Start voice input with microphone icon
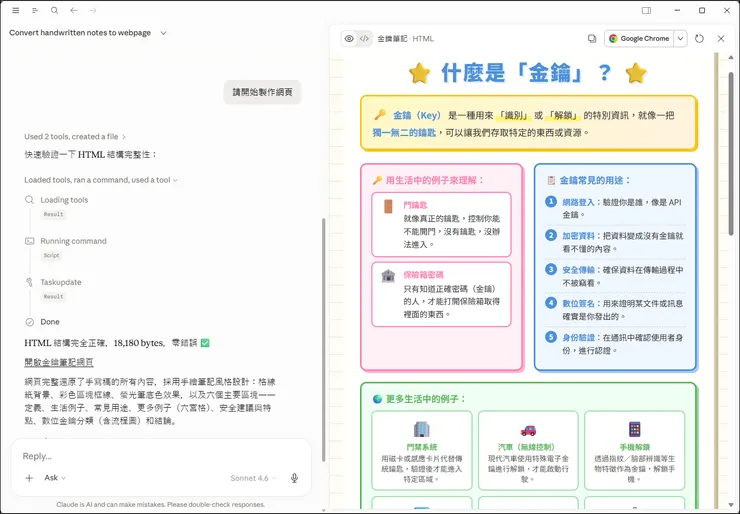Viewport: 740px width, 514px height. tap(294, 478)
